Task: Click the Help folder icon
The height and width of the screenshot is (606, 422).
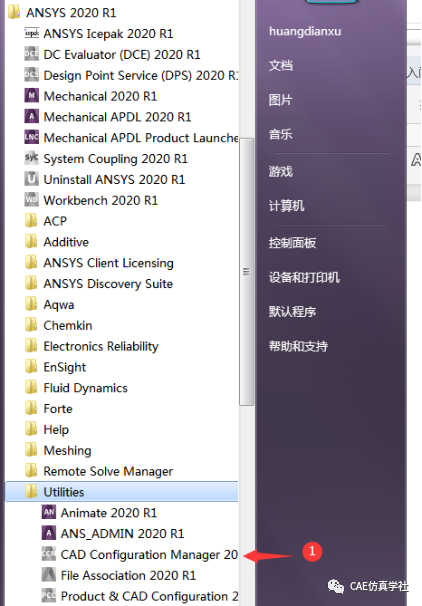Action: coord(31,430)
